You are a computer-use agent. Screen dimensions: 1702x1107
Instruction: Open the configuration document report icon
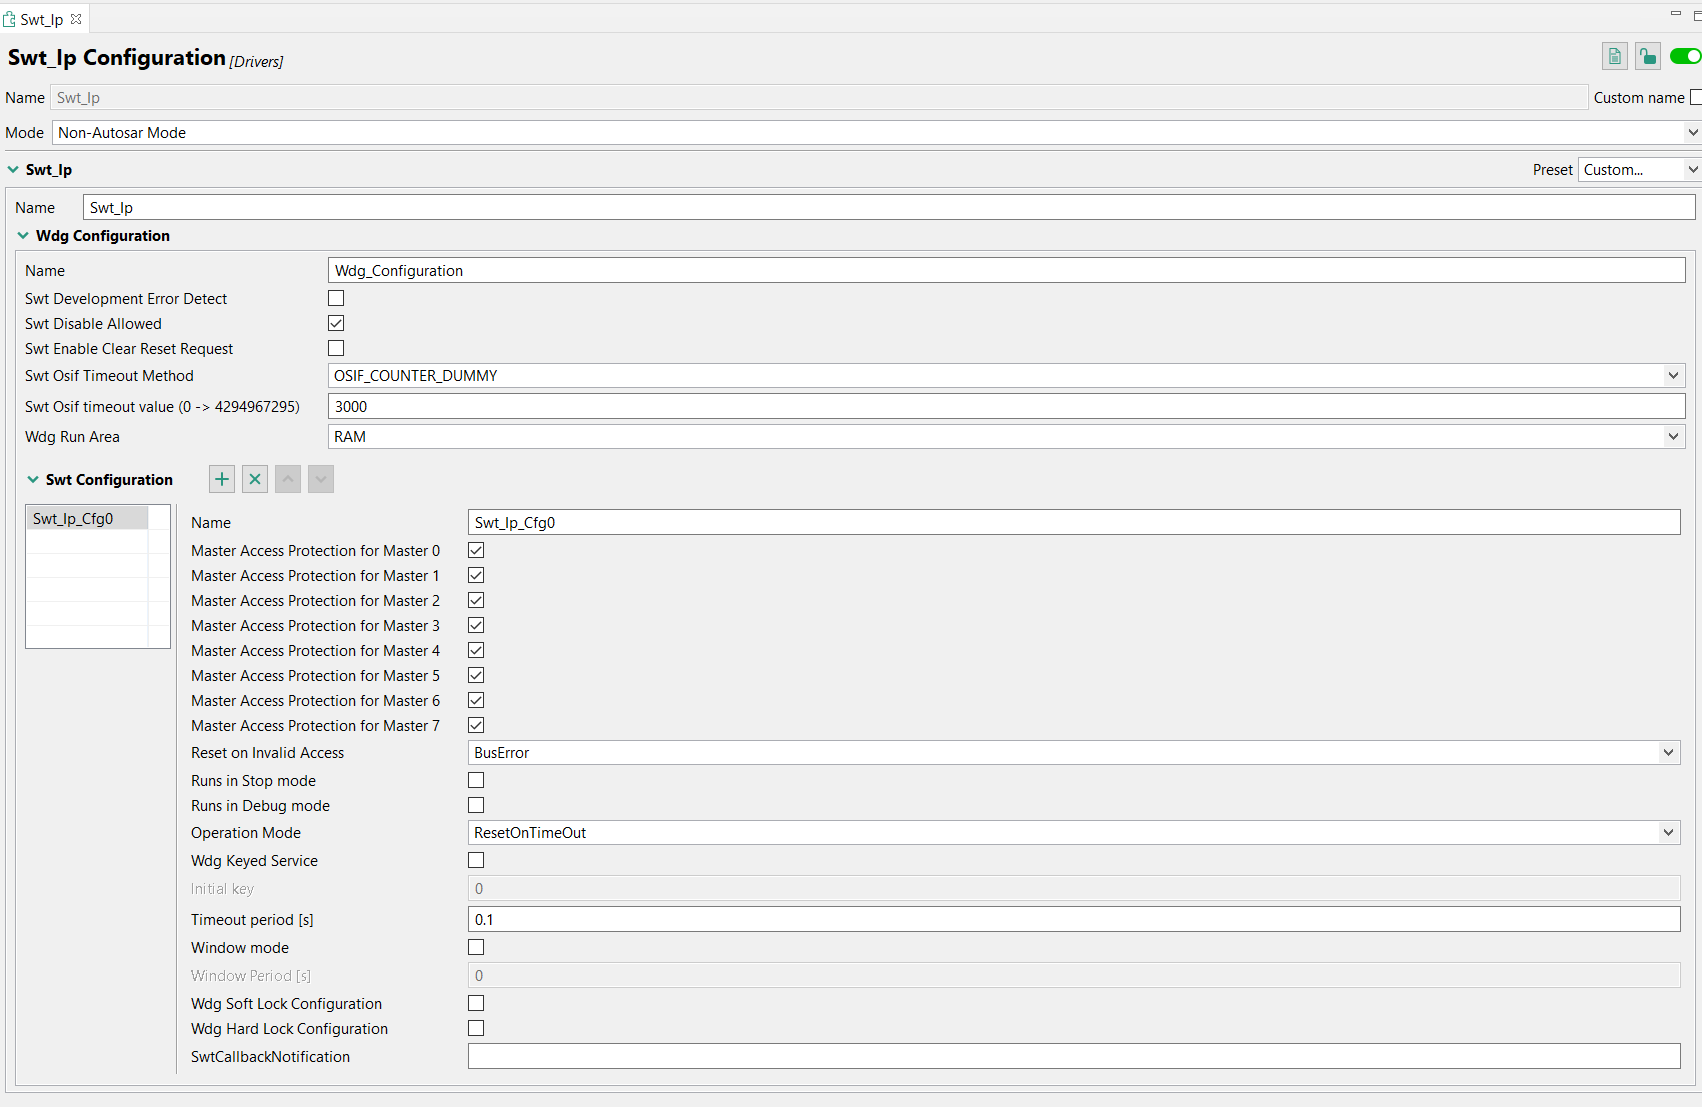point(1614,56)
